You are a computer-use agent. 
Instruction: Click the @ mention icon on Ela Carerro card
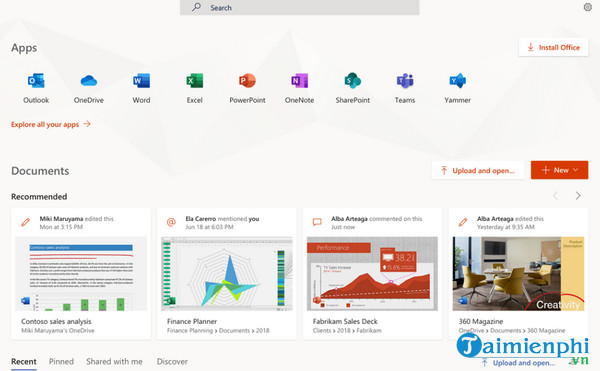coord(171,222)
